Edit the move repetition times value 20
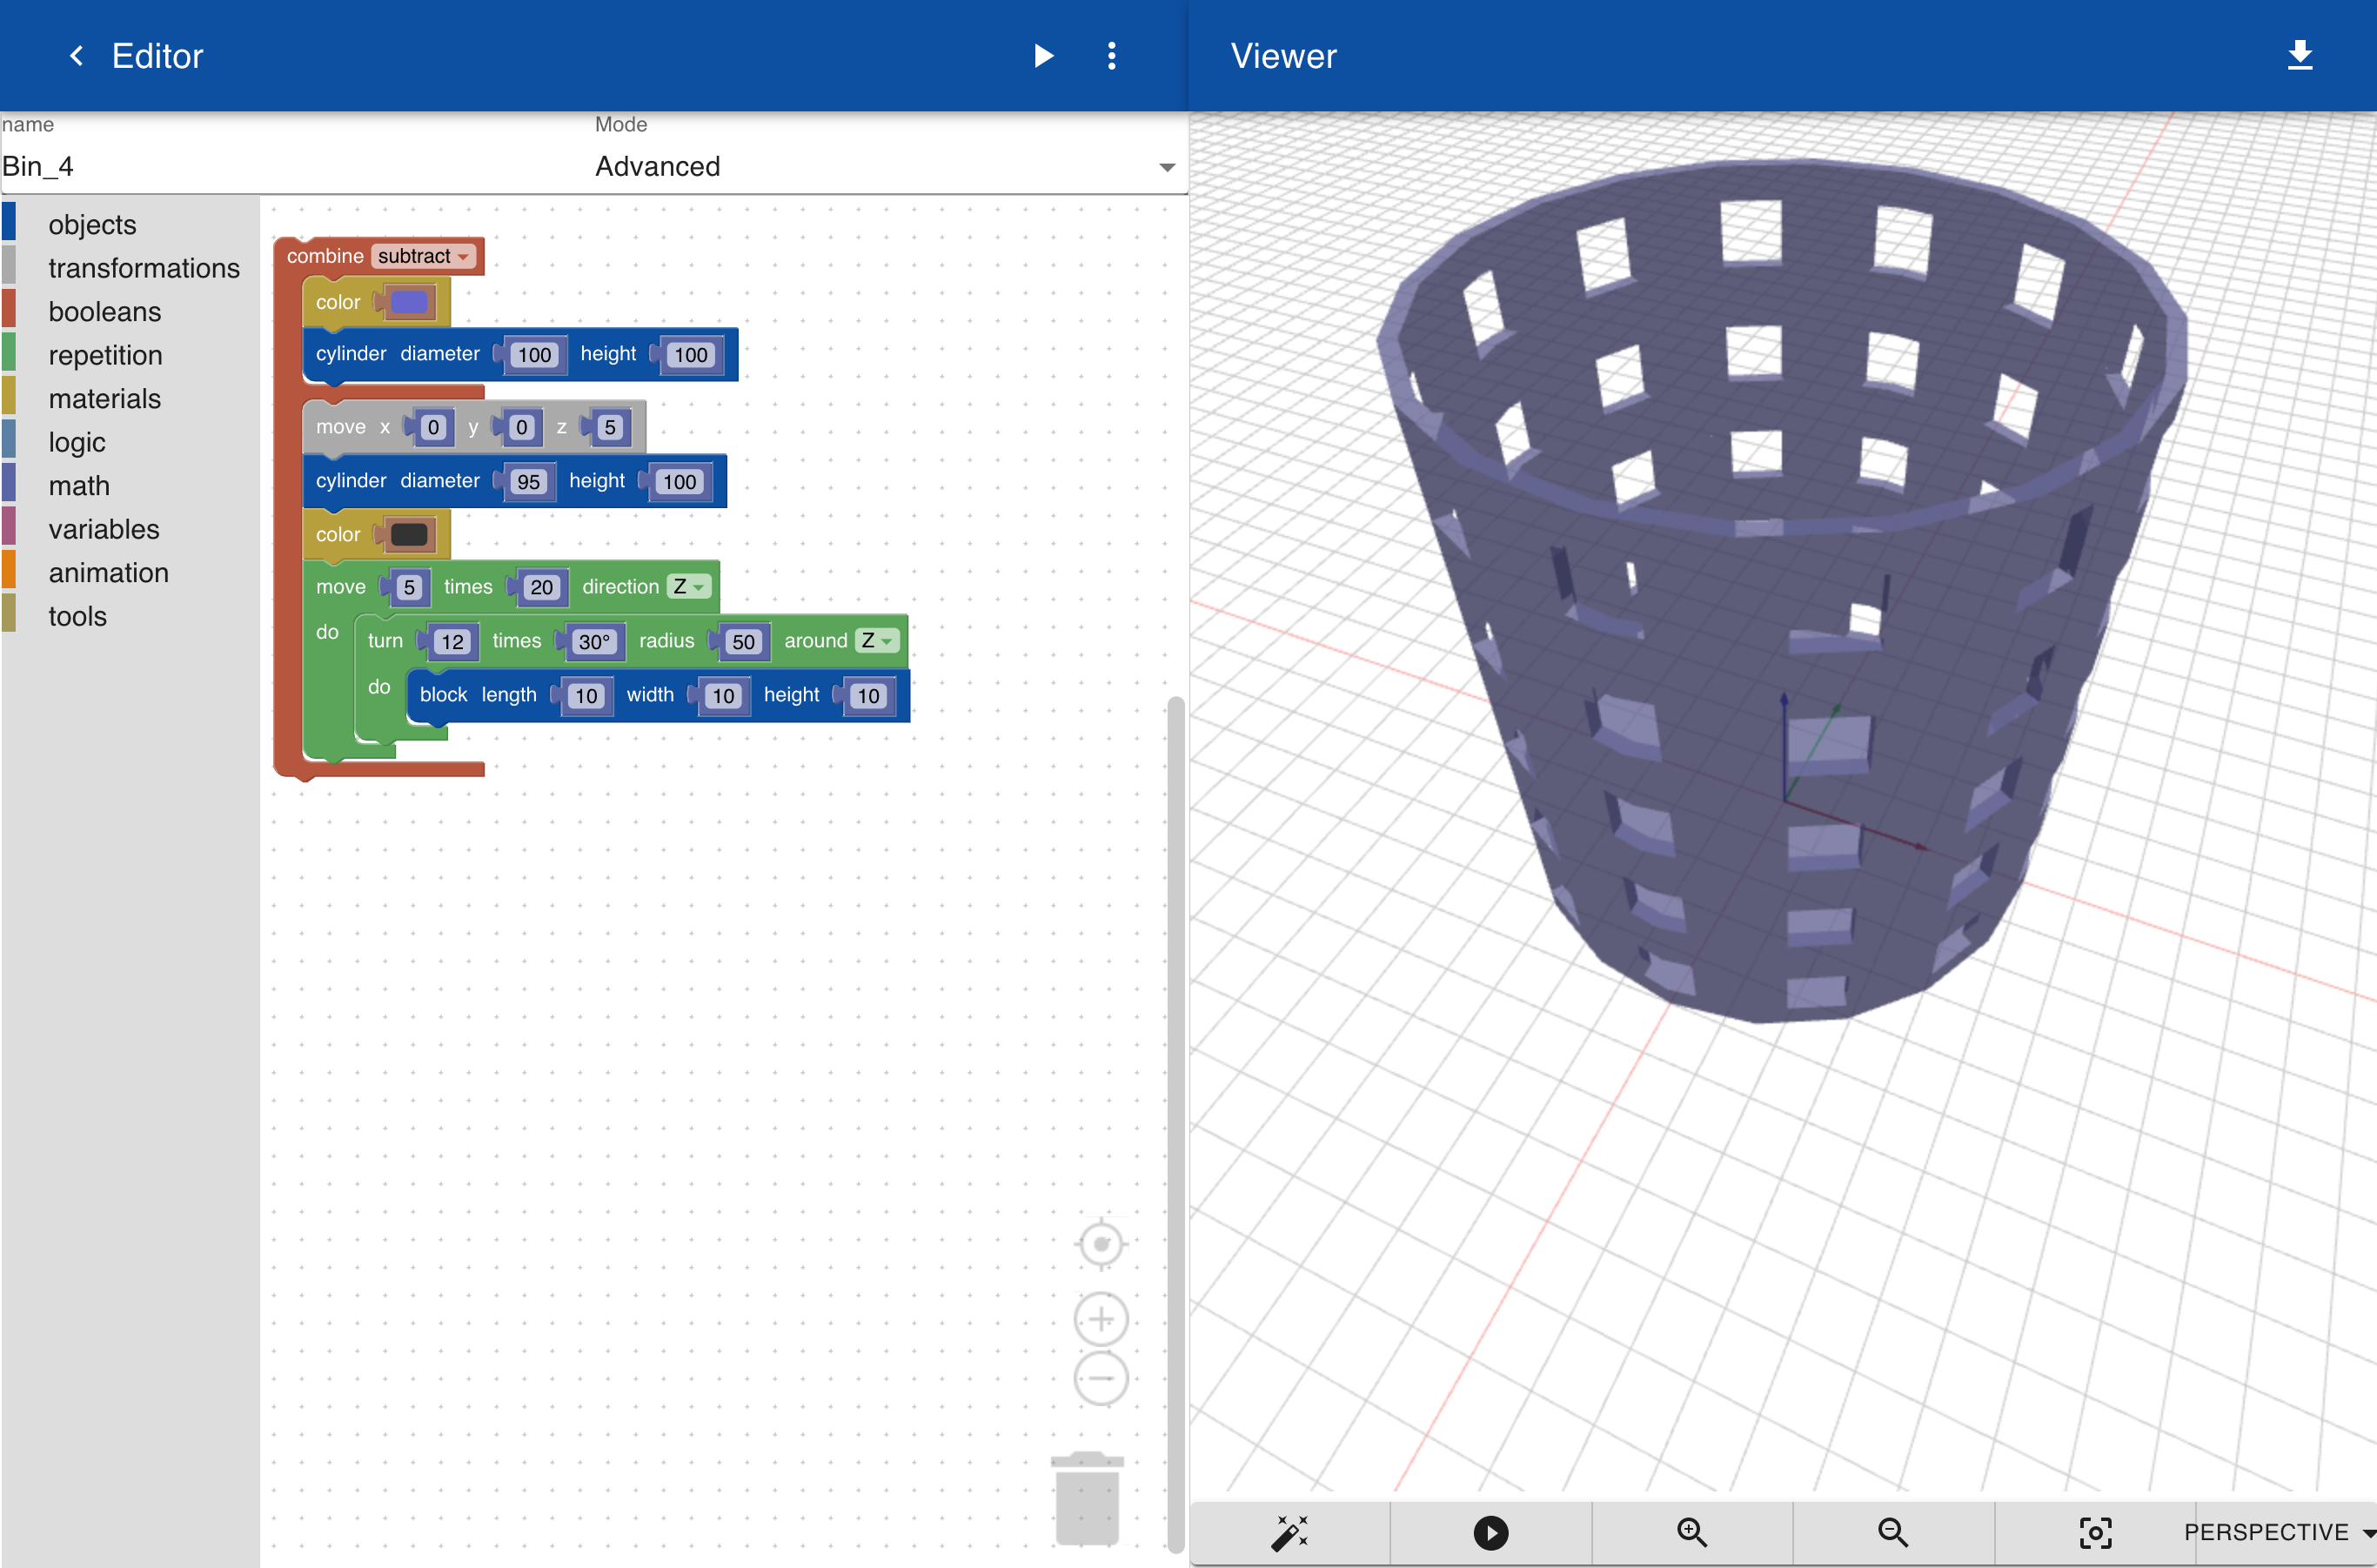The width and height of the screenshot is (2377, 1568). pyautogui.click(x=541, y=588)
